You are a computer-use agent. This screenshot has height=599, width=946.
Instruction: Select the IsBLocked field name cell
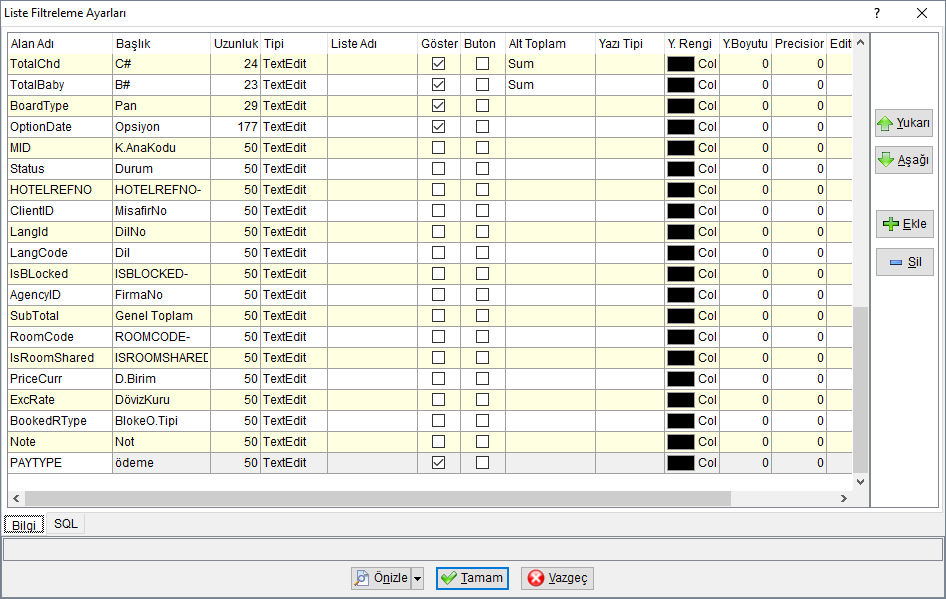point(60,274)
